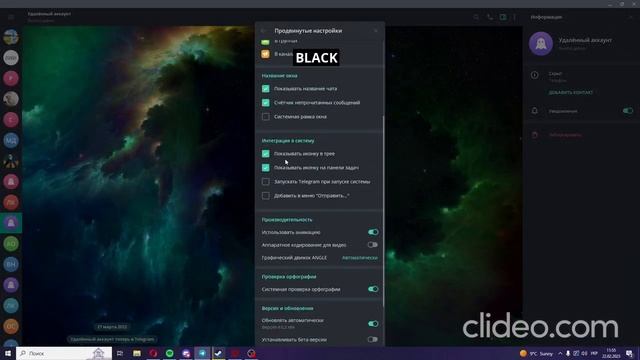
Task: Open the hamburger menu in Telegram
Action: [11, 17]
